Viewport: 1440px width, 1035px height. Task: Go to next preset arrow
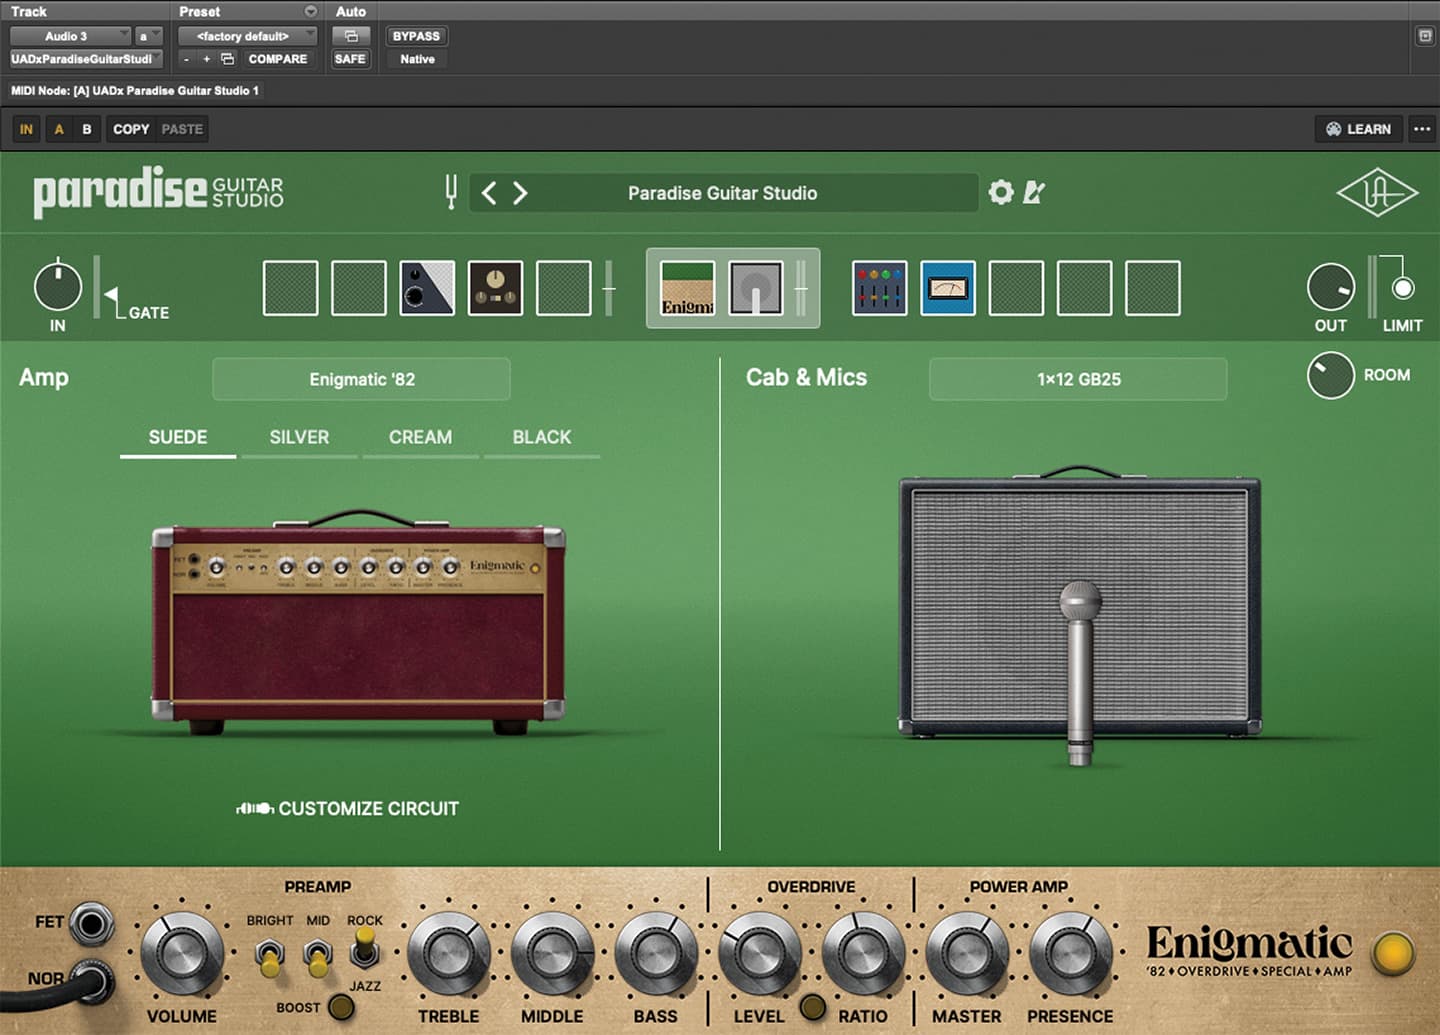(x=520, y=192)
